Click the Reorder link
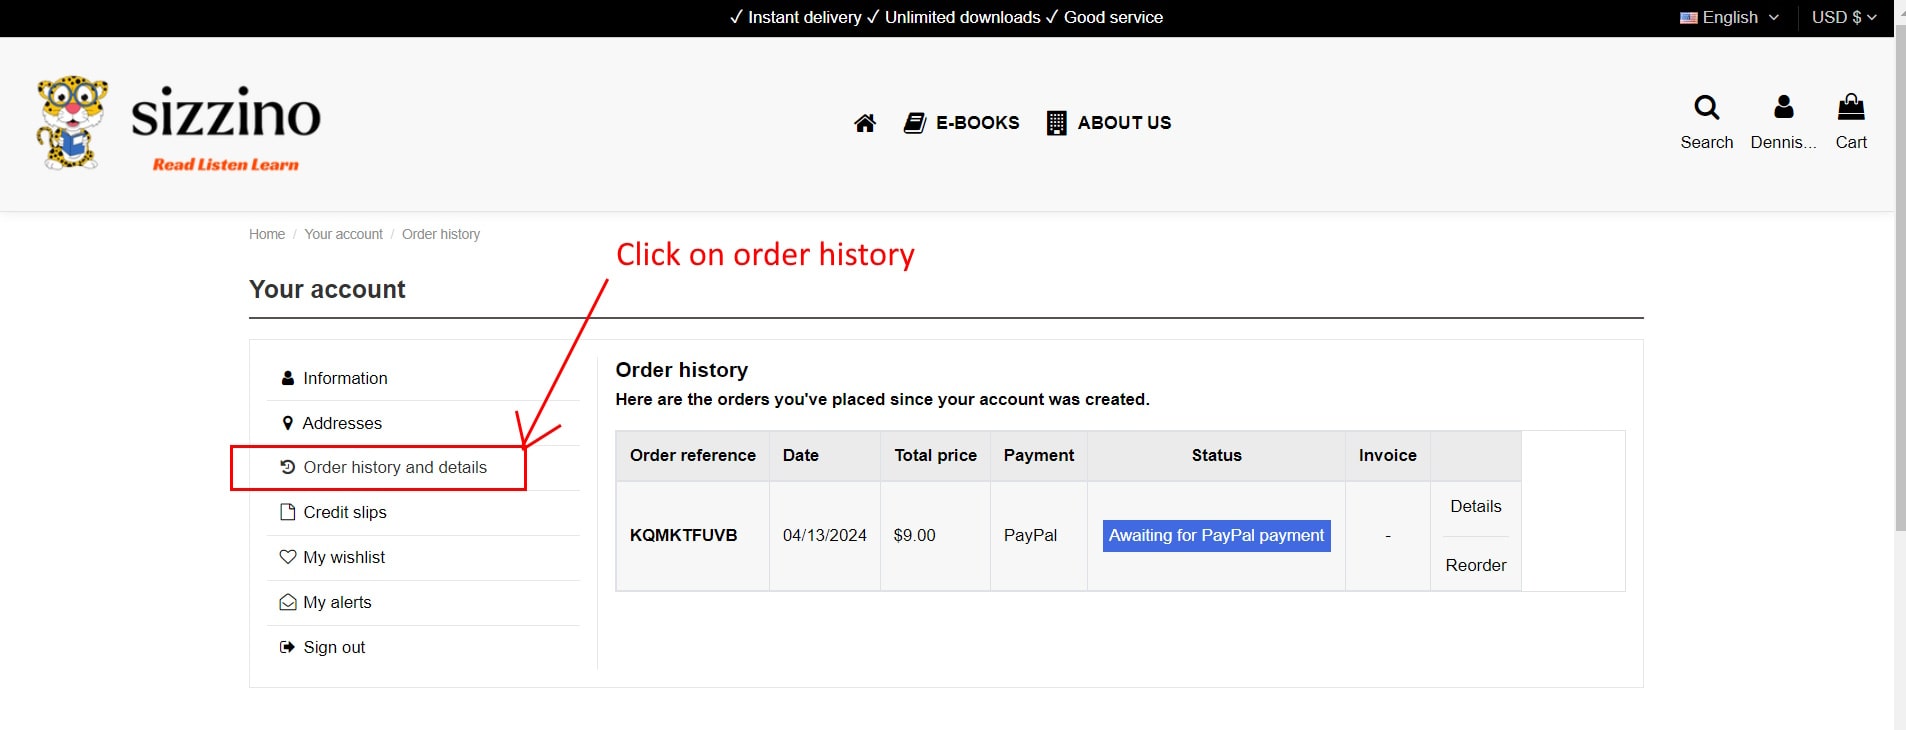This screenshot has width=1906, height=730. coord(1475,565)
